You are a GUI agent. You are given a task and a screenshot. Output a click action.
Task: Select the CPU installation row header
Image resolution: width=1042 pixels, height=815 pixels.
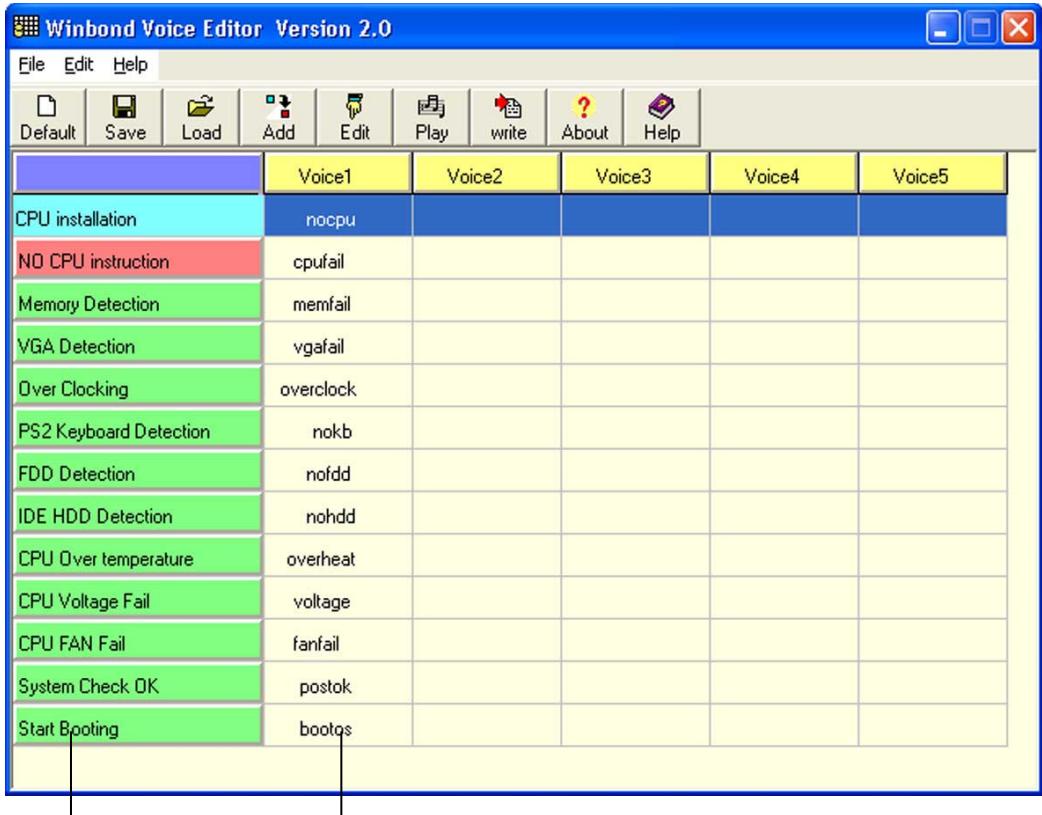(x=138, y=217)
